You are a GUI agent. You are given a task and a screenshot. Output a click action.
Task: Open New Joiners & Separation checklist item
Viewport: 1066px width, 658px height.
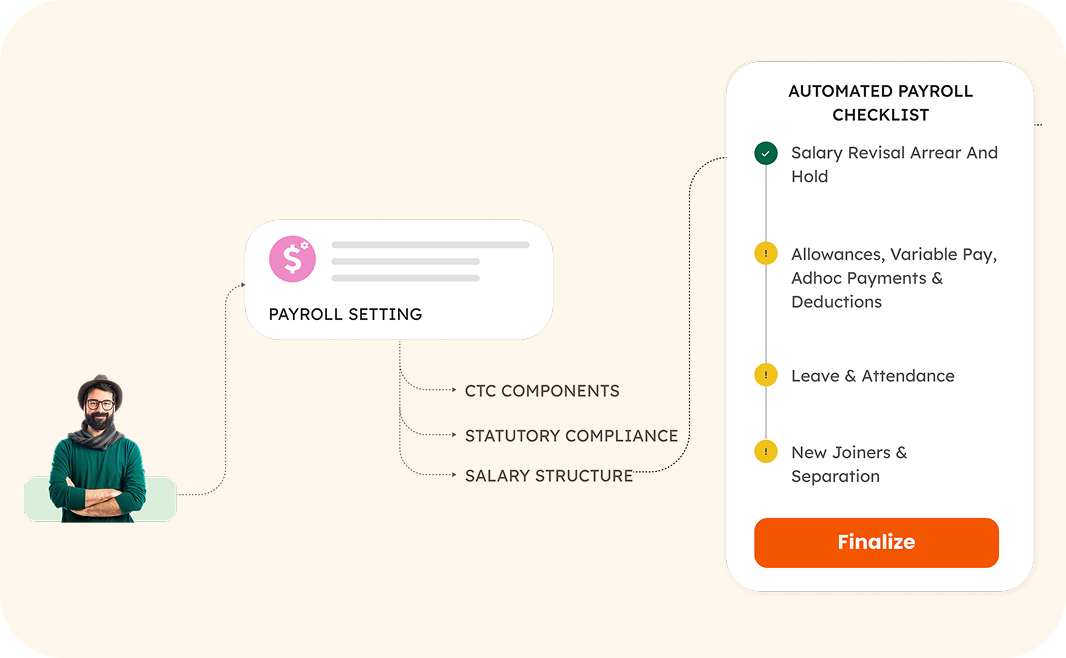coord(849,464)
